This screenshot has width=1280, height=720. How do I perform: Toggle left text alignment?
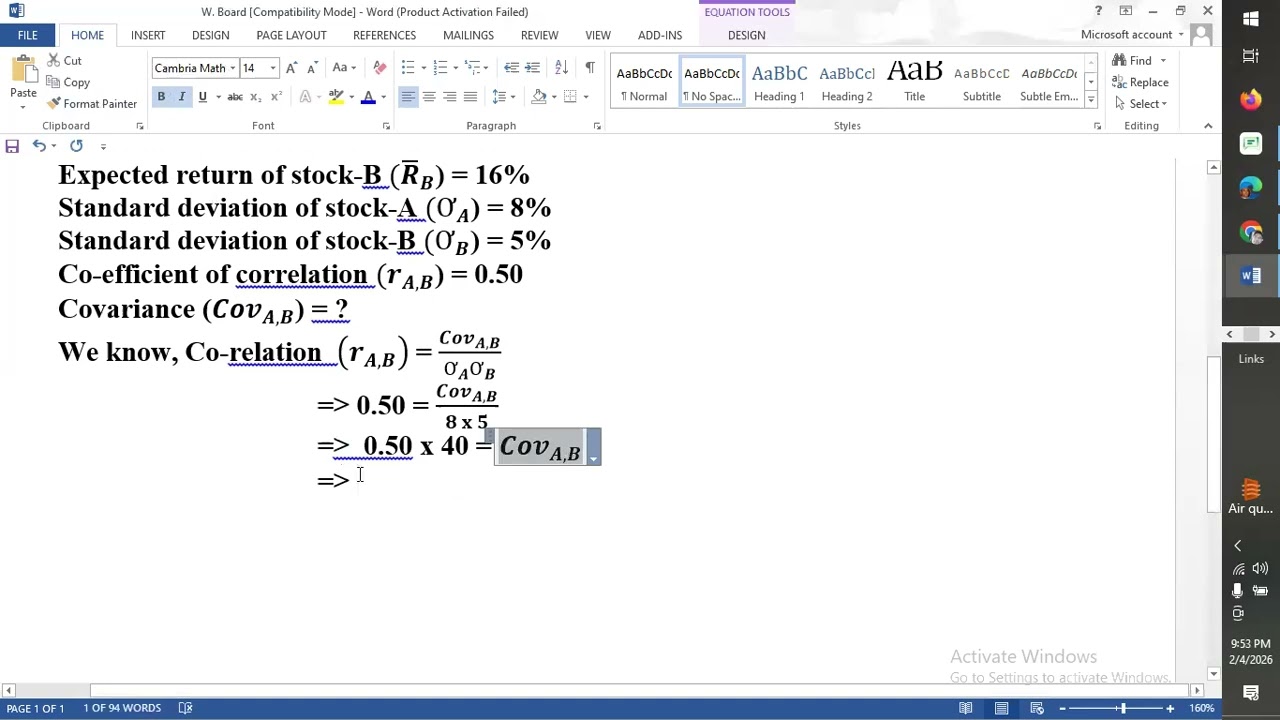pos(408,97)
